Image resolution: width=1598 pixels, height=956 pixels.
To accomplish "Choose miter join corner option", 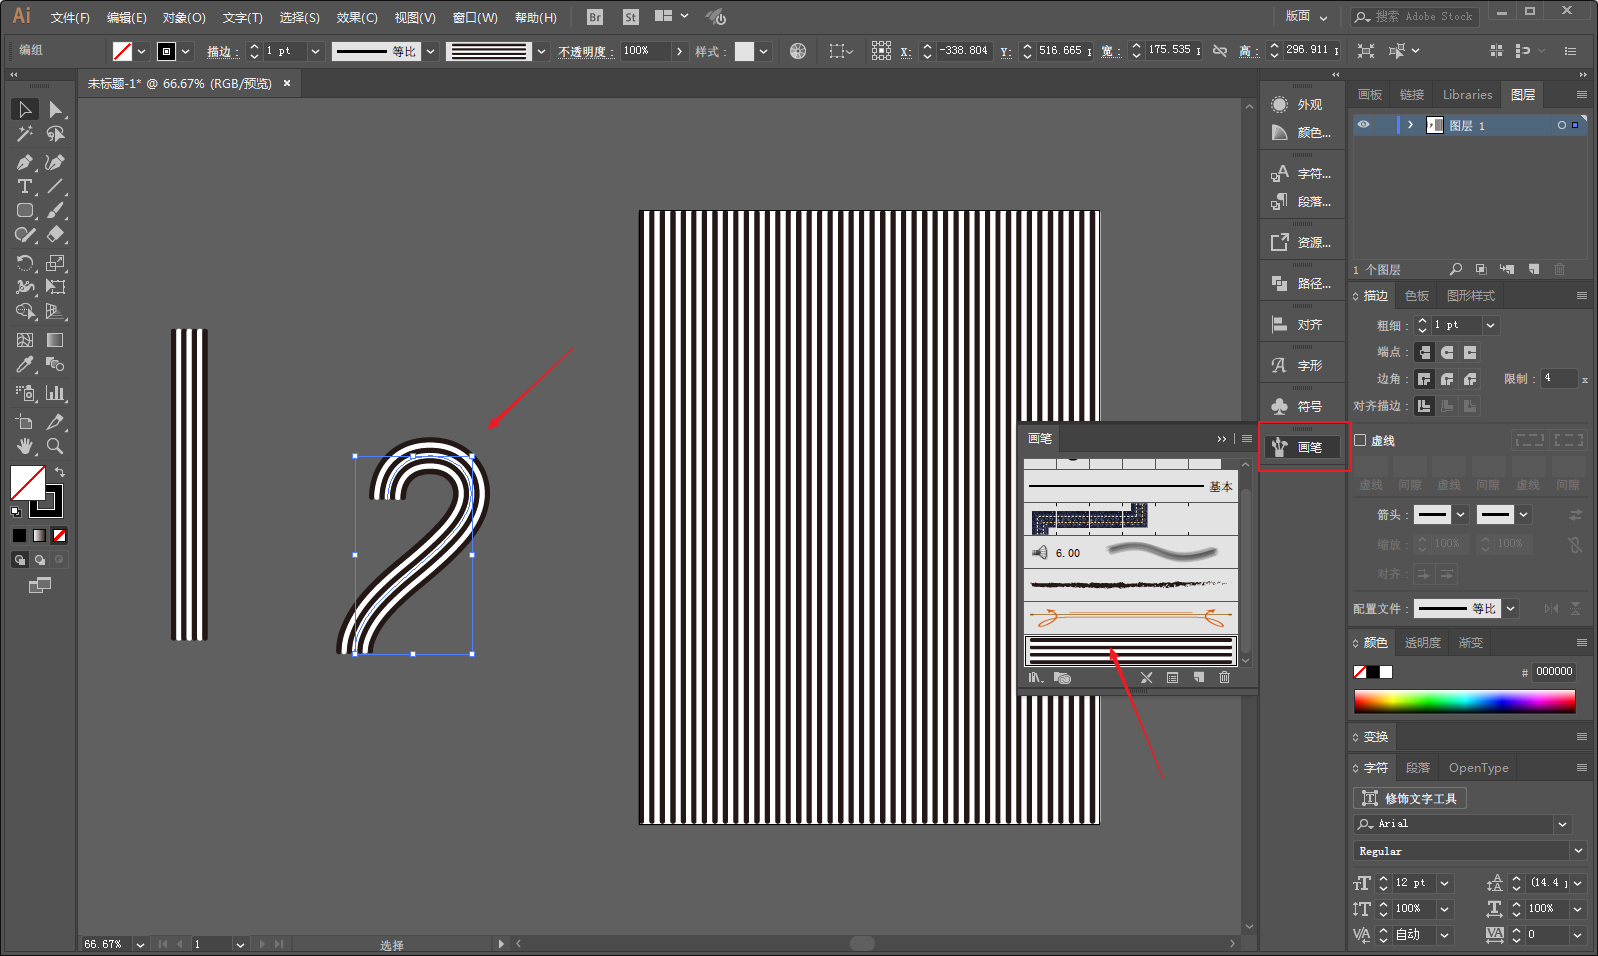I will [x=1425, y=379].
